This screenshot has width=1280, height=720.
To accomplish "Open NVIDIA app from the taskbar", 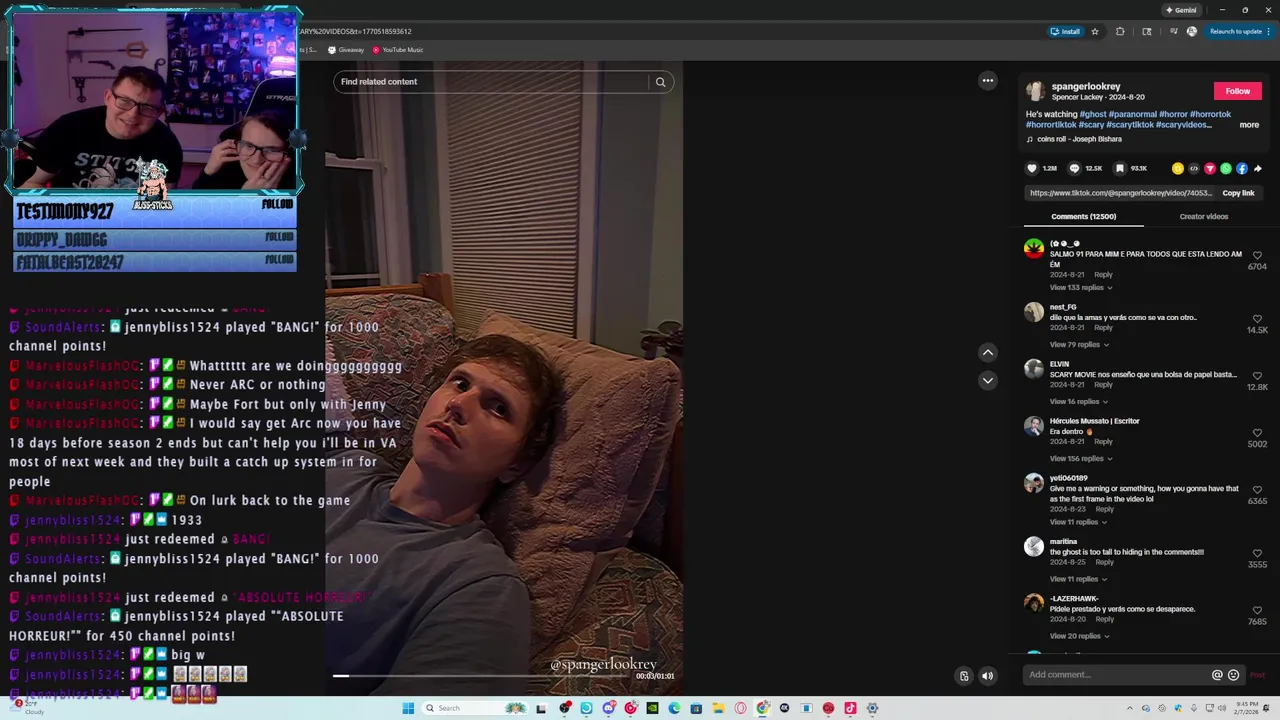I will point(653,708).
